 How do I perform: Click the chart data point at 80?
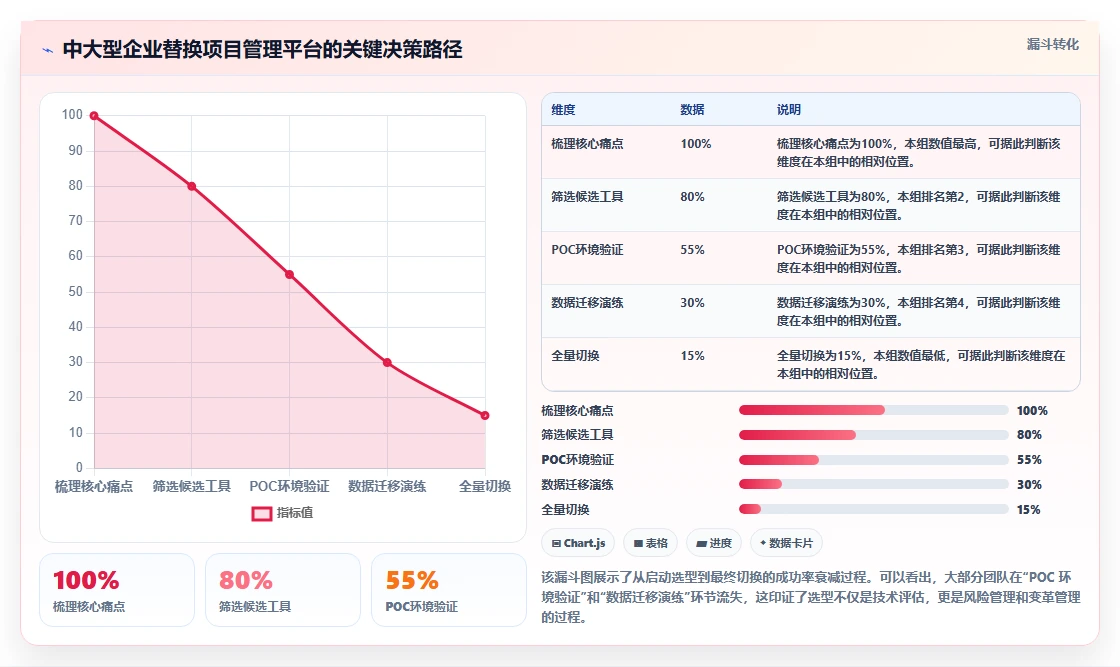coord(191,186)
